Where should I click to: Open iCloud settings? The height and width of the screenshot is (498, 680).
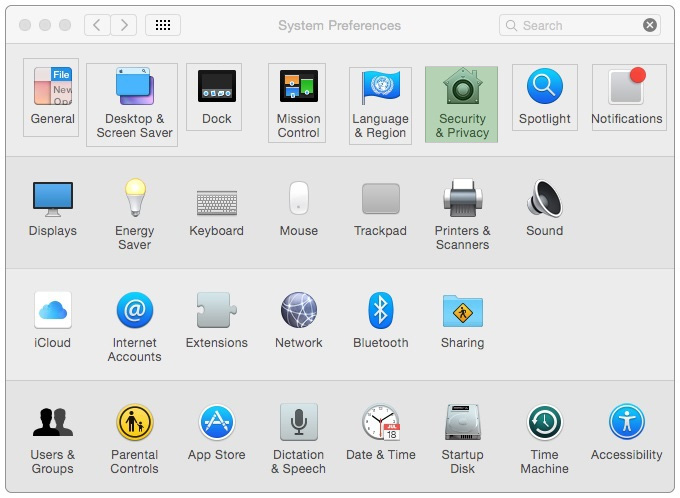[x=52, y=321]
